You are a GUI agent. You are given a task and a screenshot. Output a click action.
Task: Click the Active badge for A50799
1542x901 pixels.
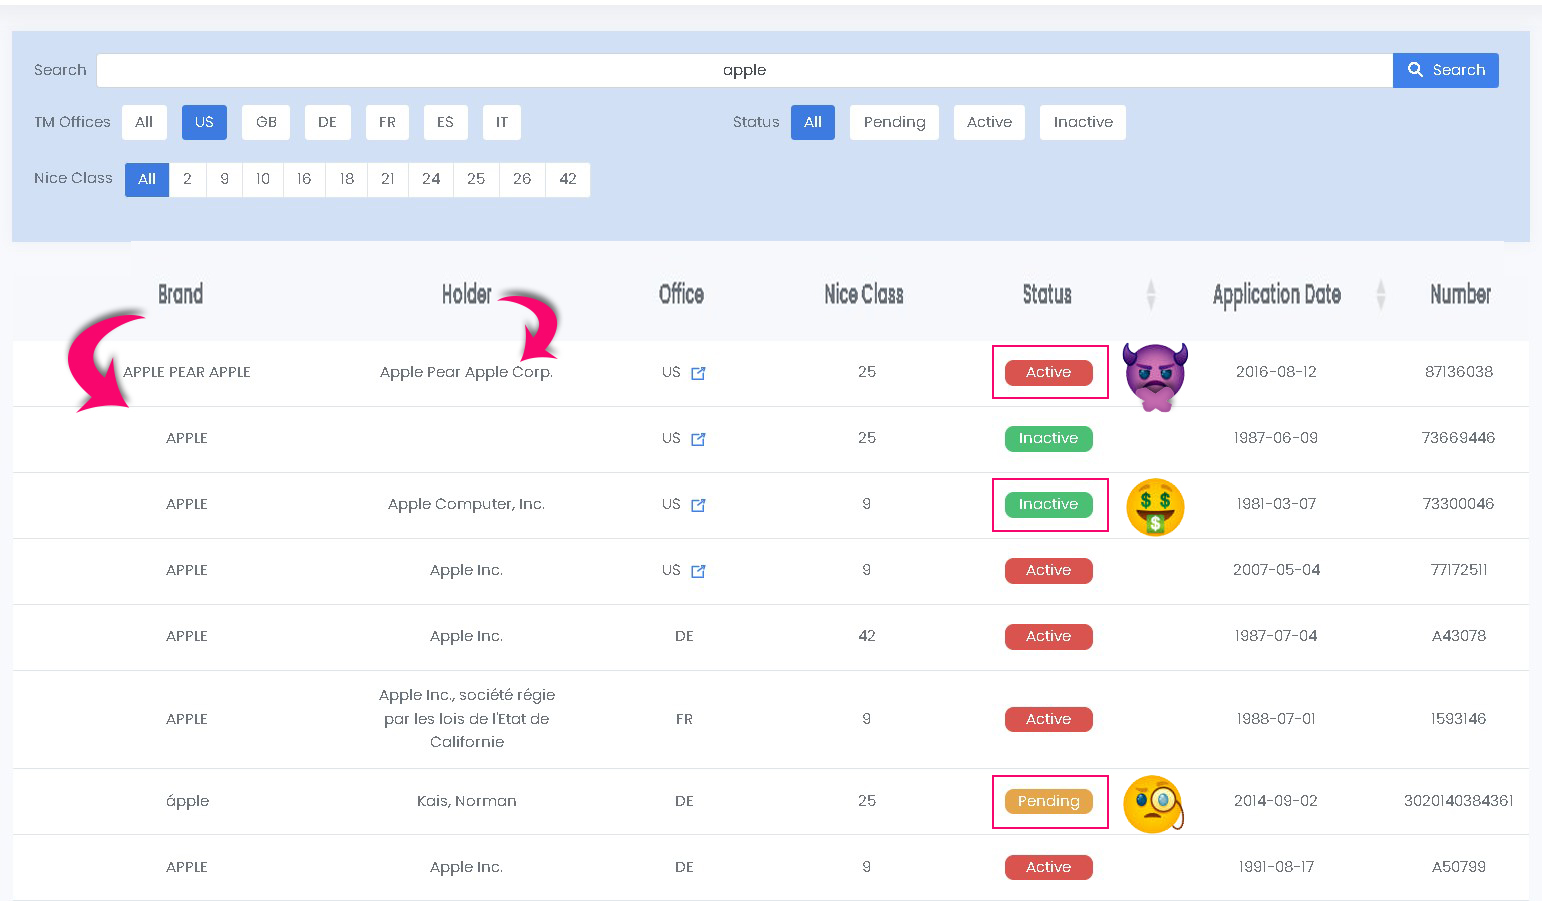tap(1048, 867)
